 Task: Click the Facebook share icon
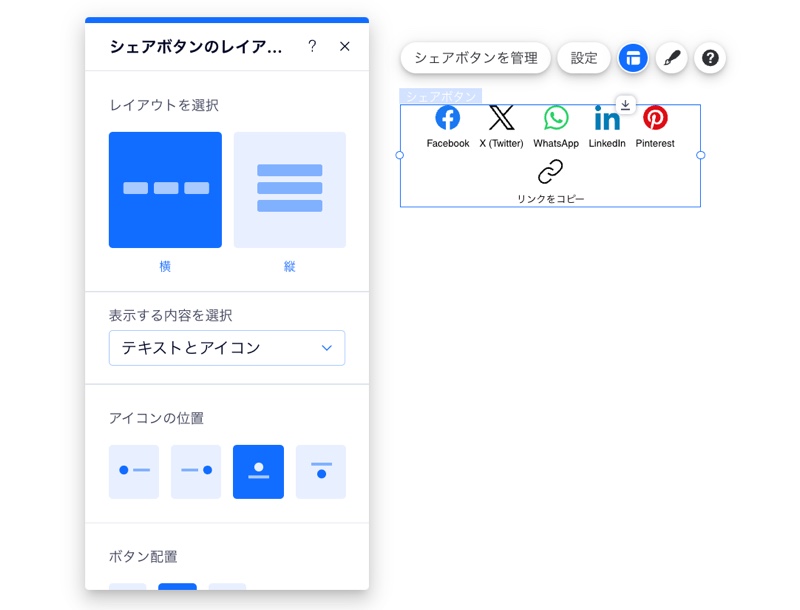(447, 118)
